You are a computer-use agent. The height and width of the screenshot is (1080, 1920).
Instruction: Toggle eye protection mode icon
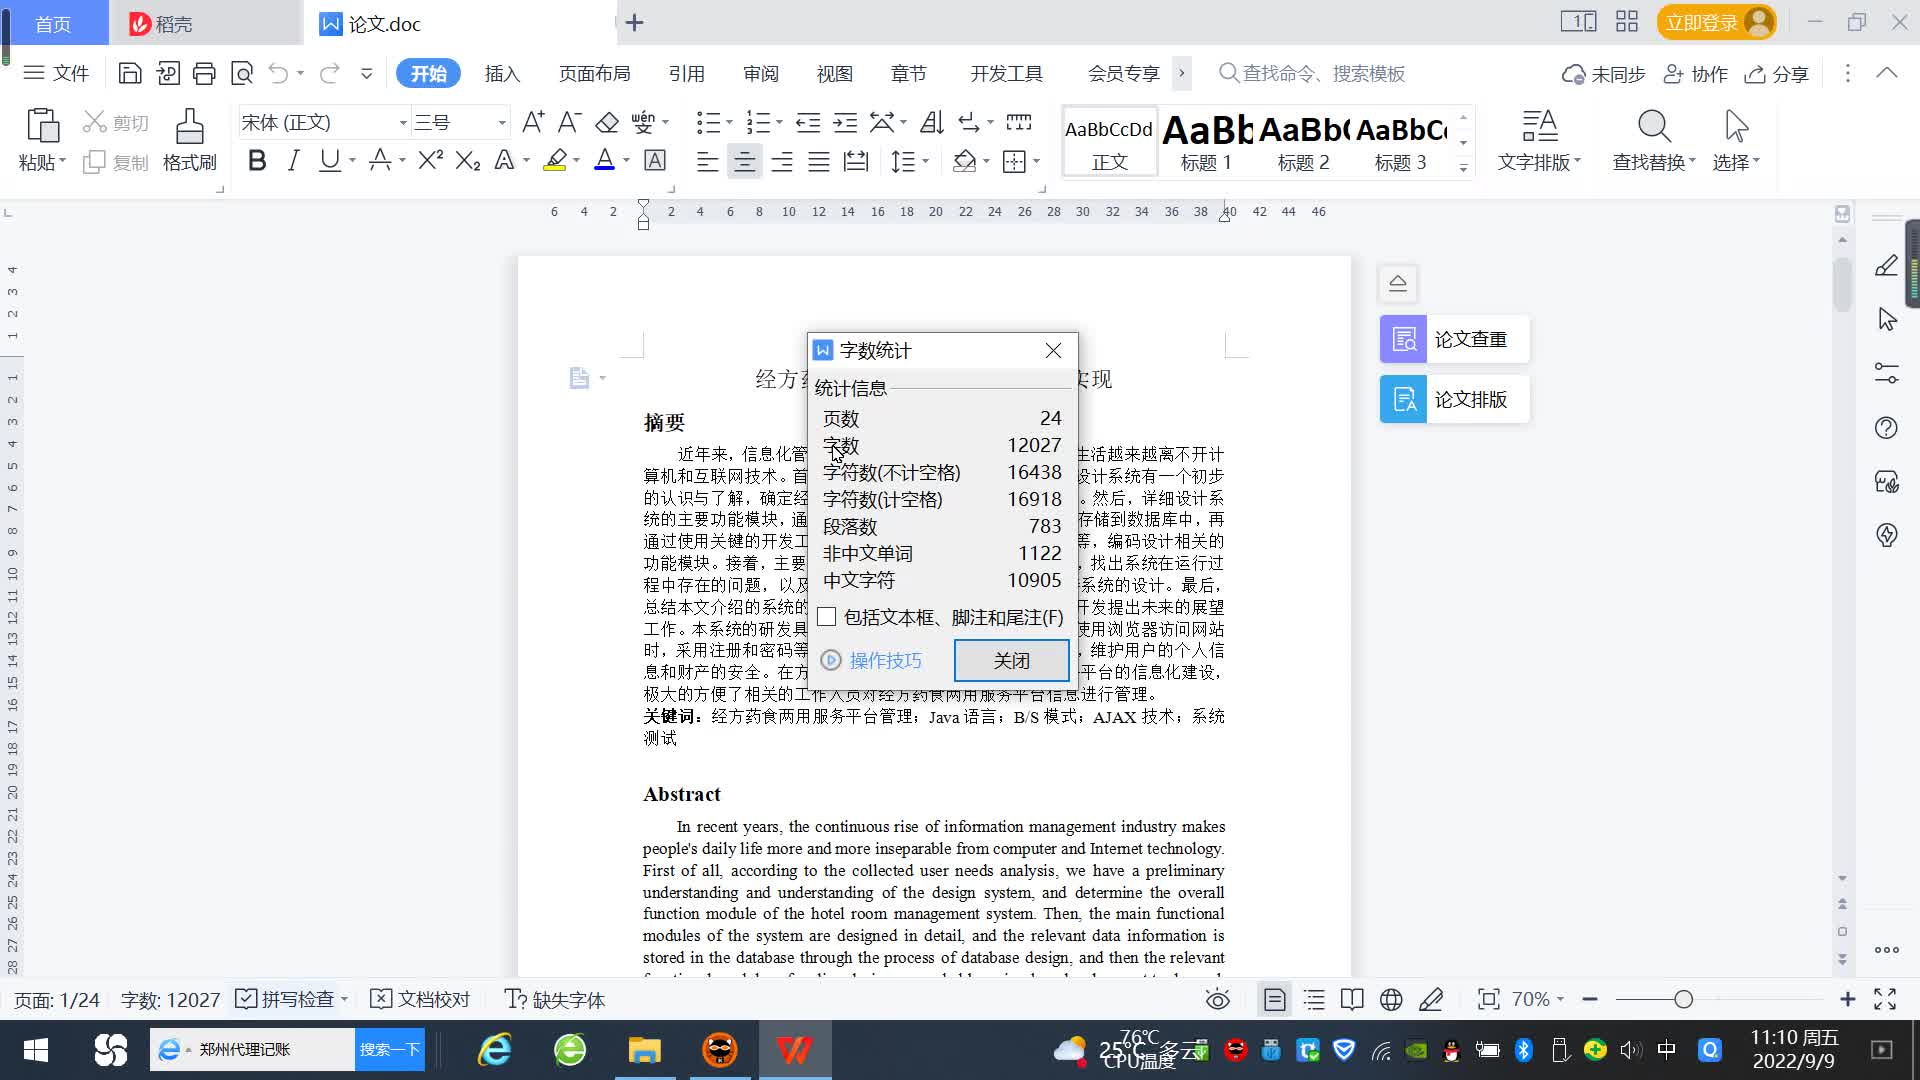click(1217, 999)
